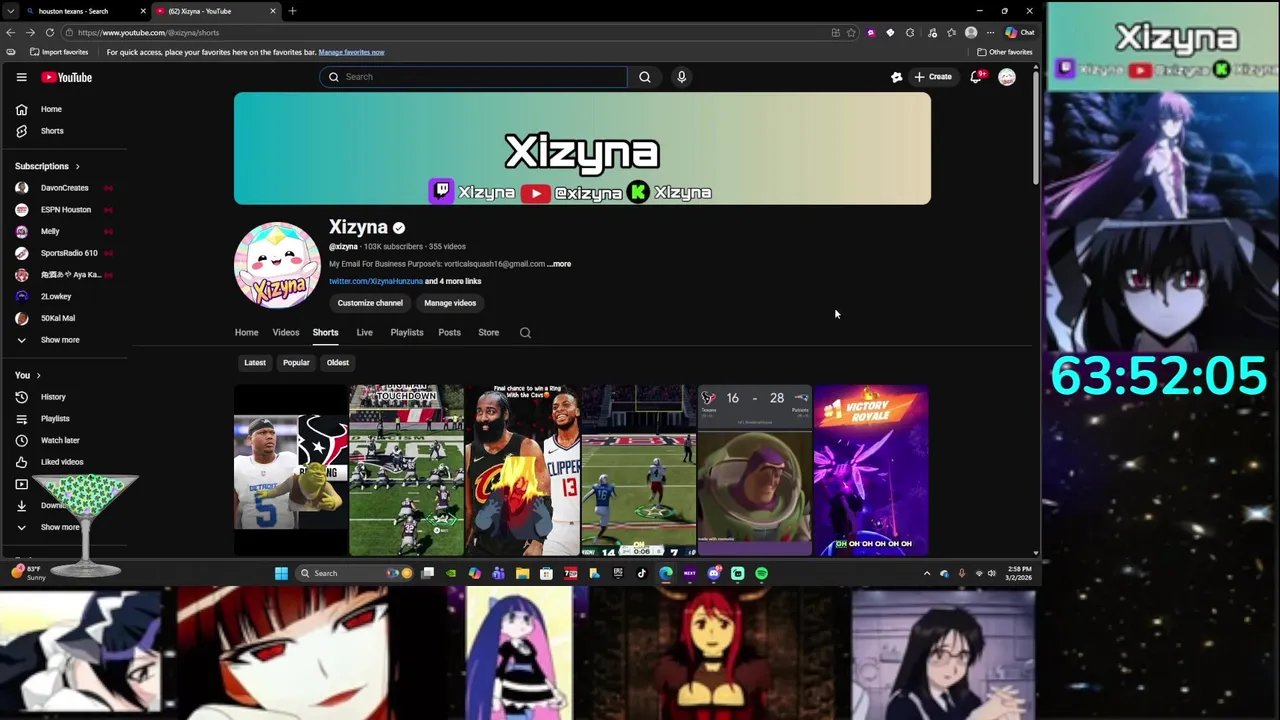This screenshot has width=1280, height=720.
Task: Click the icon left of the Create button
Action: coord(897,77)
